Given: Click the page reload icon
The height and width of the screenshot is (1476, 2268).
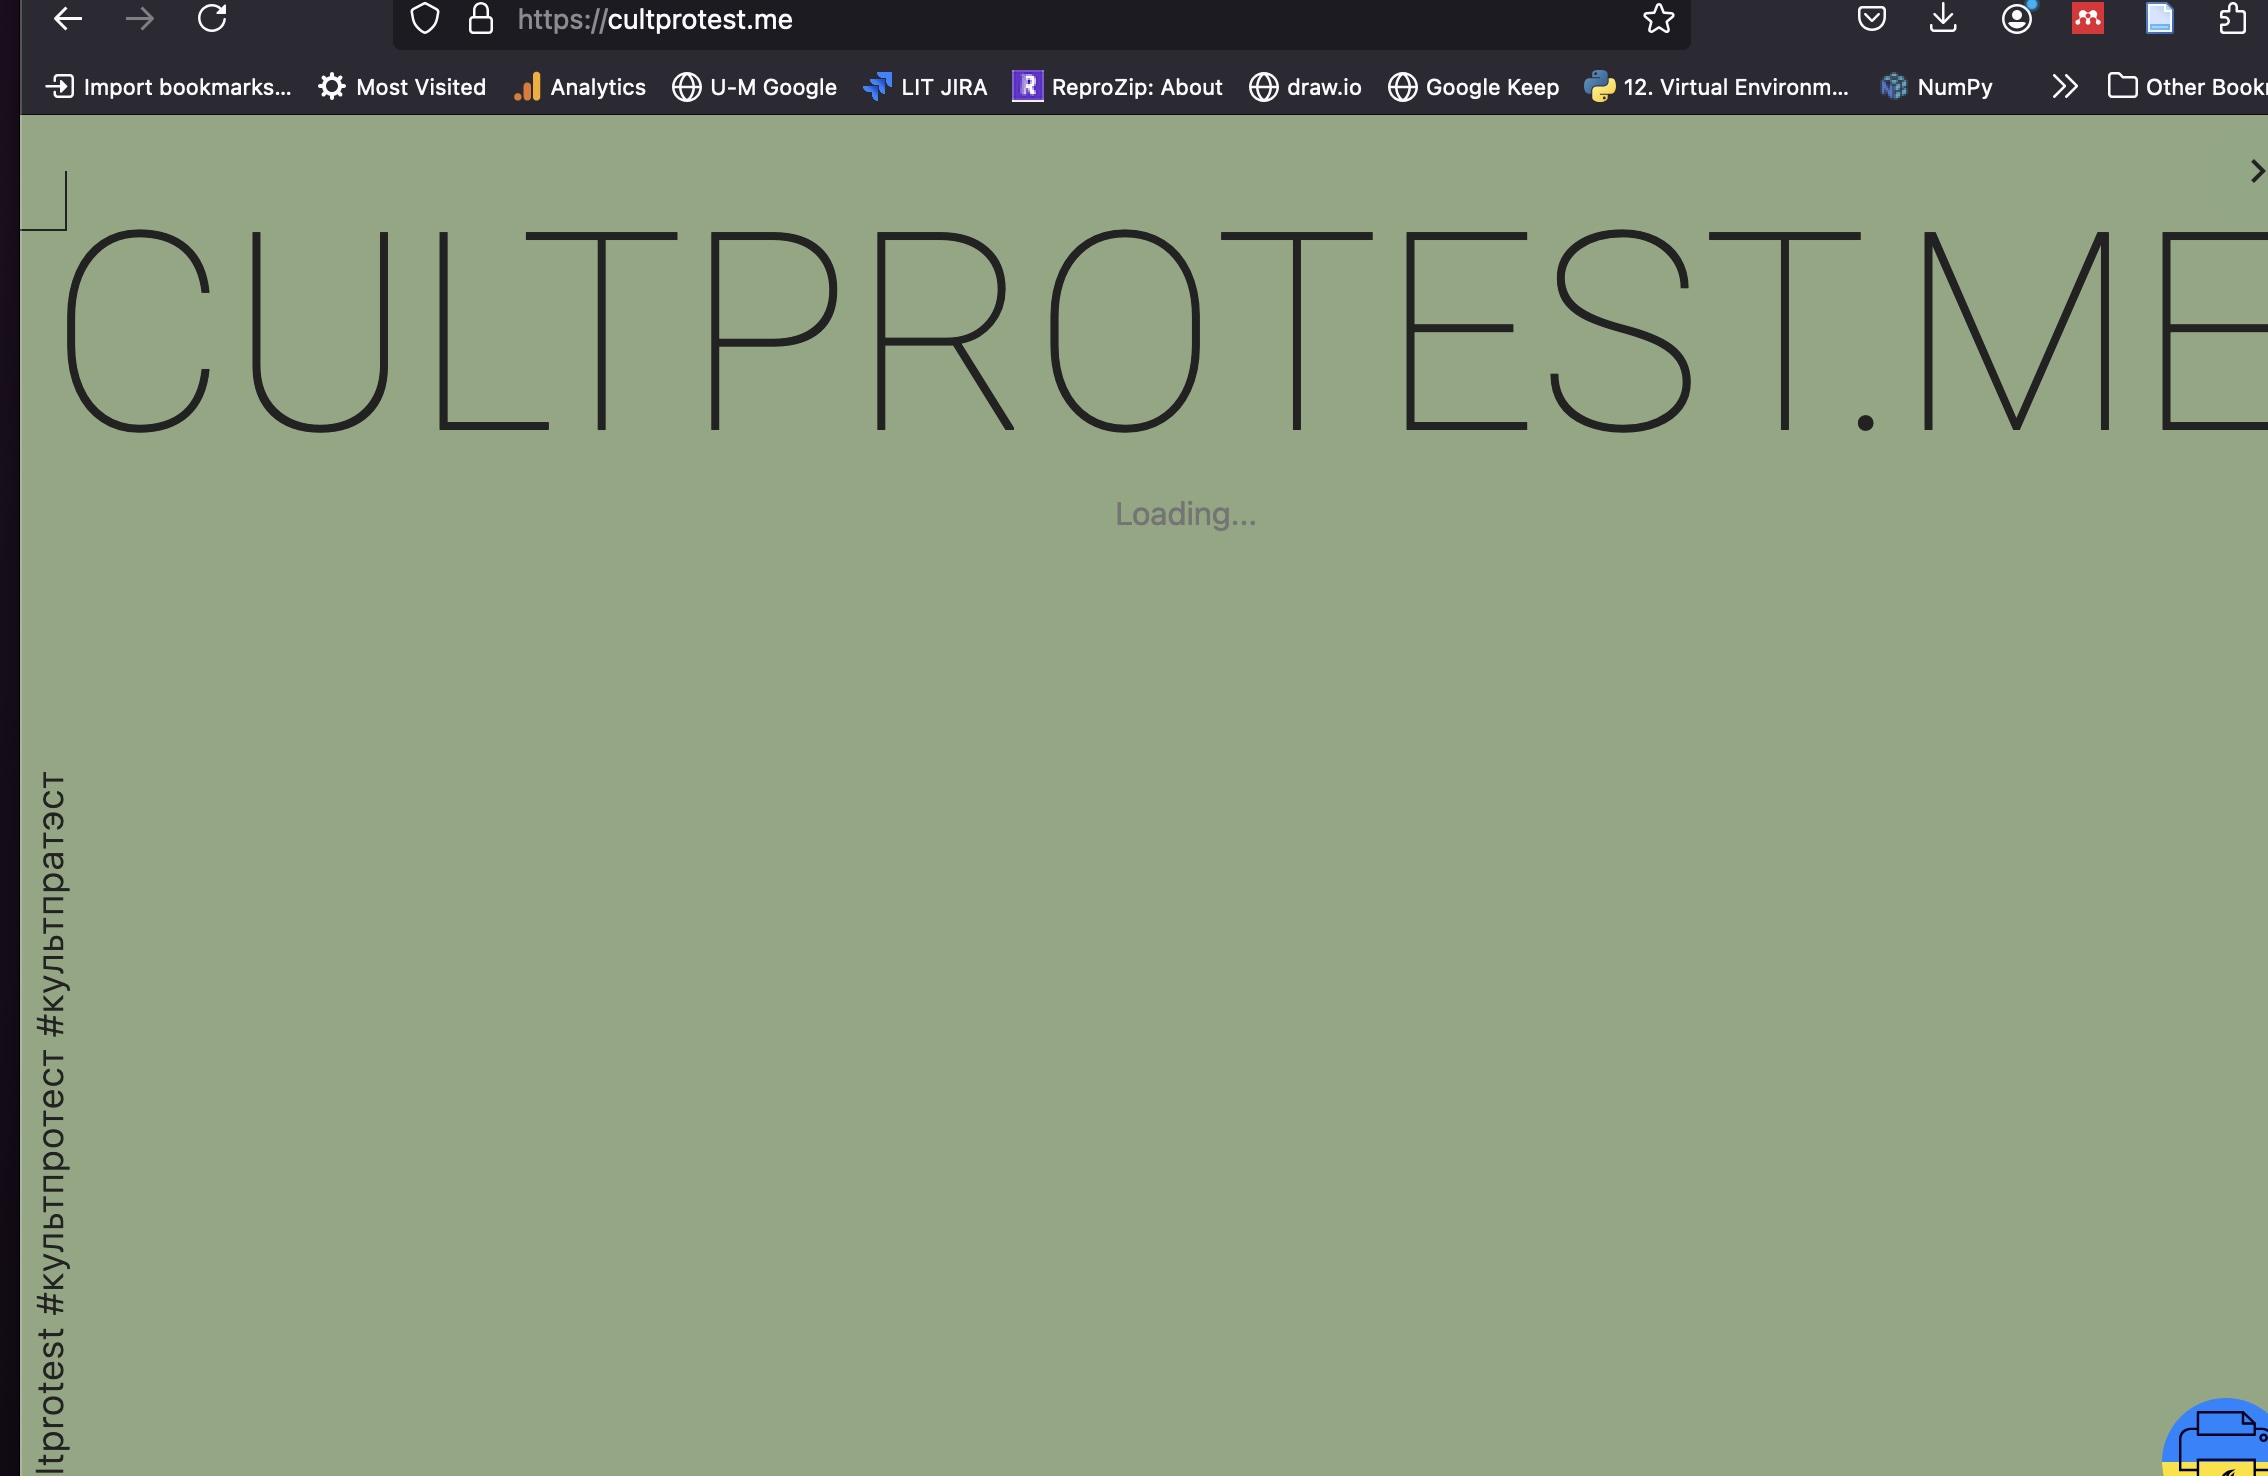Looking at the screenshot, I should [212, 18].
